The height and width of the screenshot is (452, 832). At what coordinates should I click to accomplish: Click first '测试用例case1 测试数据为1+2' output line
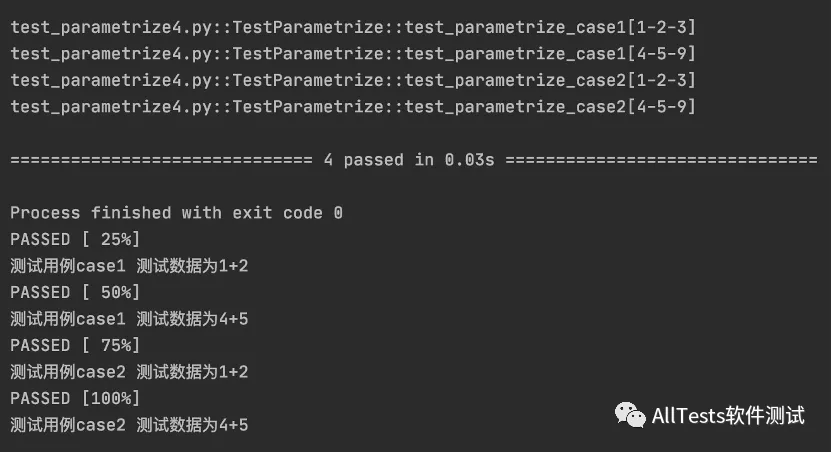[x=129, y=266]
